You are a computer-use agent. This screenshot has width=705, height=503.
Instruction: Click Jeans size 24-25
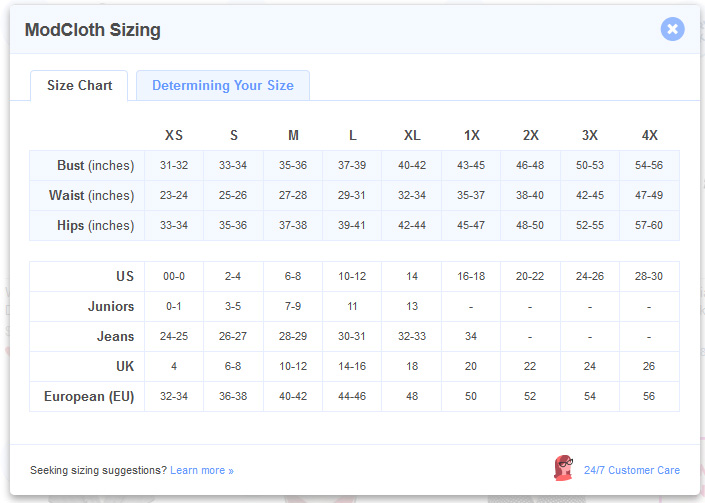click(174, 336)
